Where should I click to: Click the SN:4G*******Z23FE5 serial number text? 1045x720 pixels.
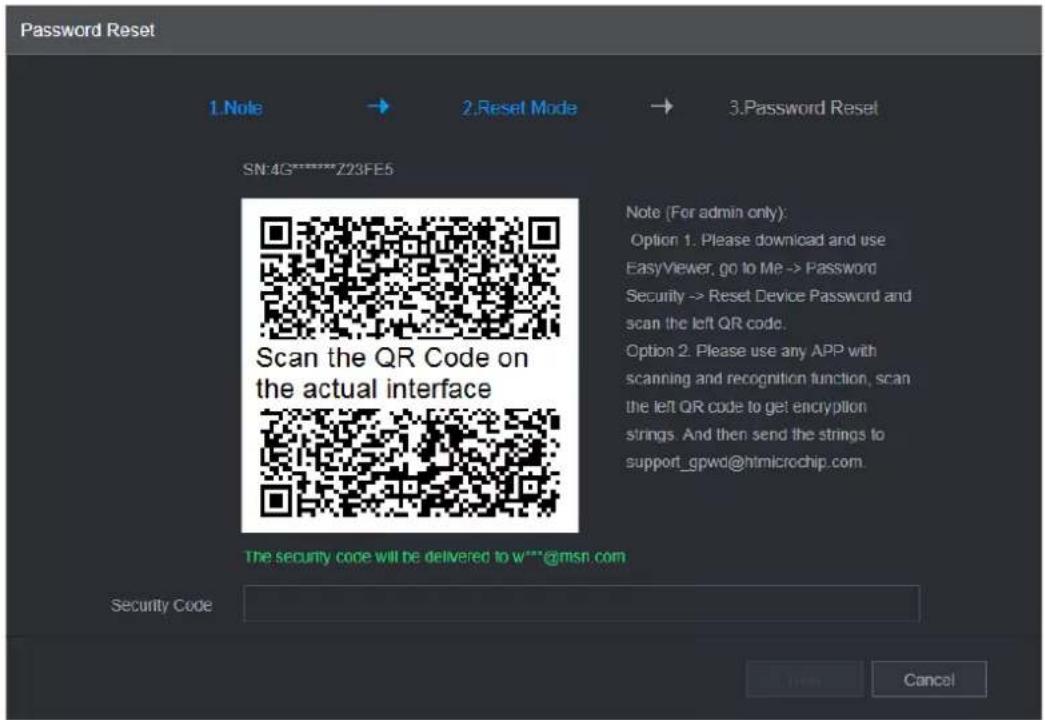[318, 169]
